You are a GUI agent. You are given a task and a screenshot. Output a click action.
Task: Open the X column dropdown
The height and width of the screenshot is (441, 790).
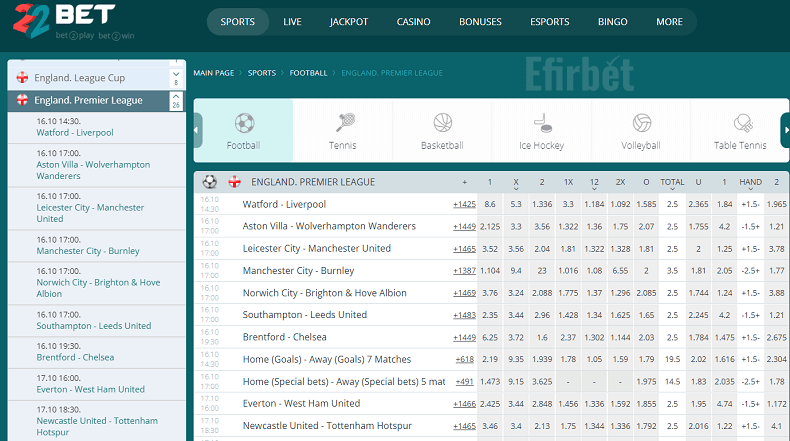point(516,184)
